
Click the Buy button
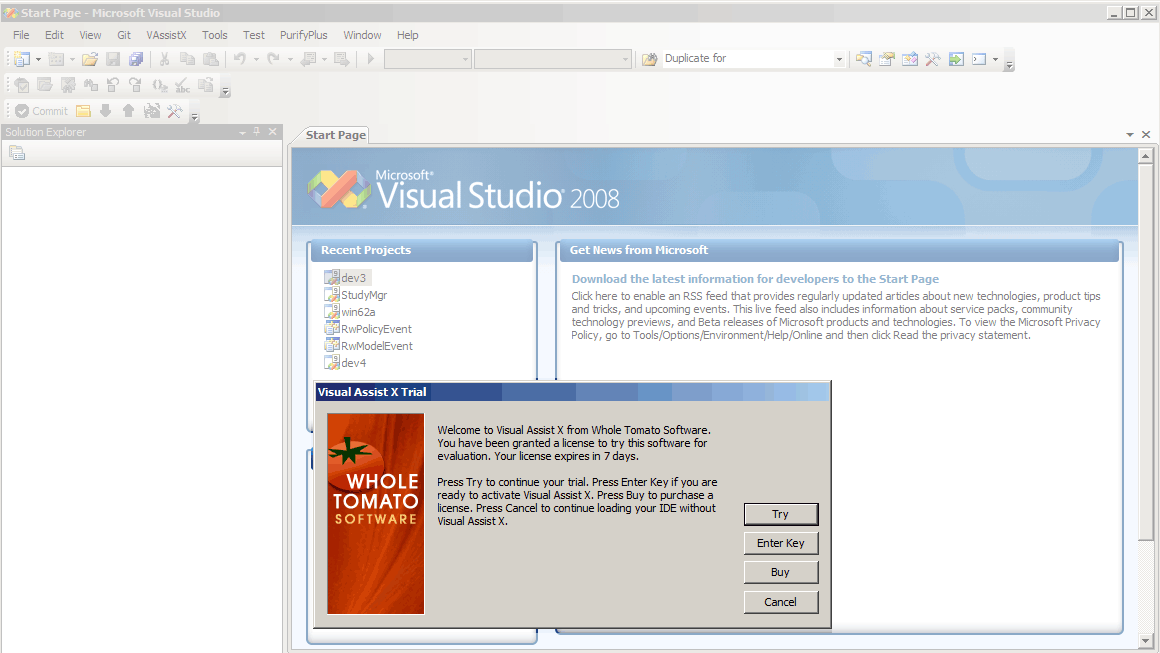click(780, 572)
